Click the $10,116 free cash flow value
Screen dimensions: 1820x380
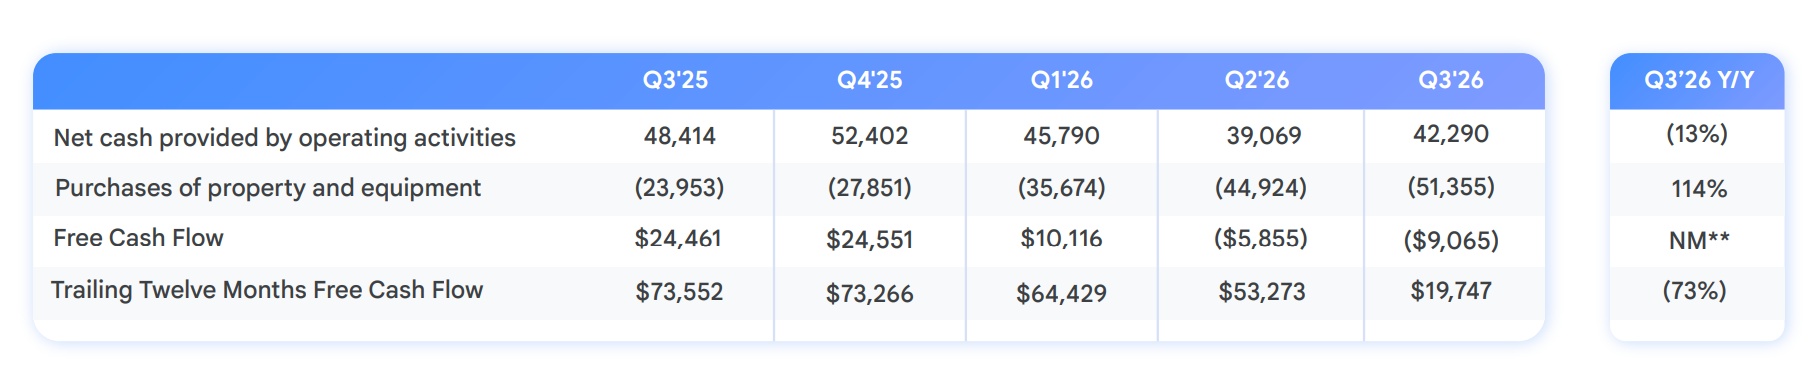pyautogui.click(x=1061, y=239)
